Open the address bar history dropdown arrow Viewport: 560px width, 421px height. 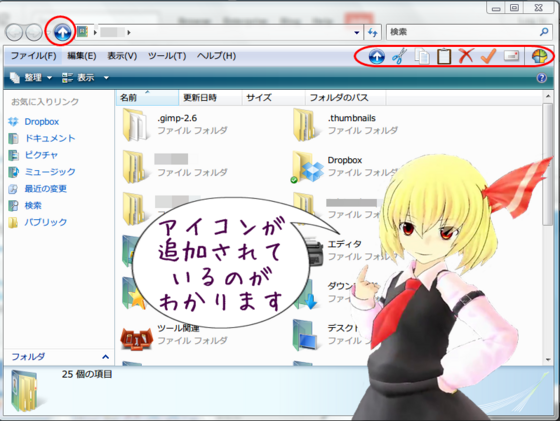click(x=356, y=32)
